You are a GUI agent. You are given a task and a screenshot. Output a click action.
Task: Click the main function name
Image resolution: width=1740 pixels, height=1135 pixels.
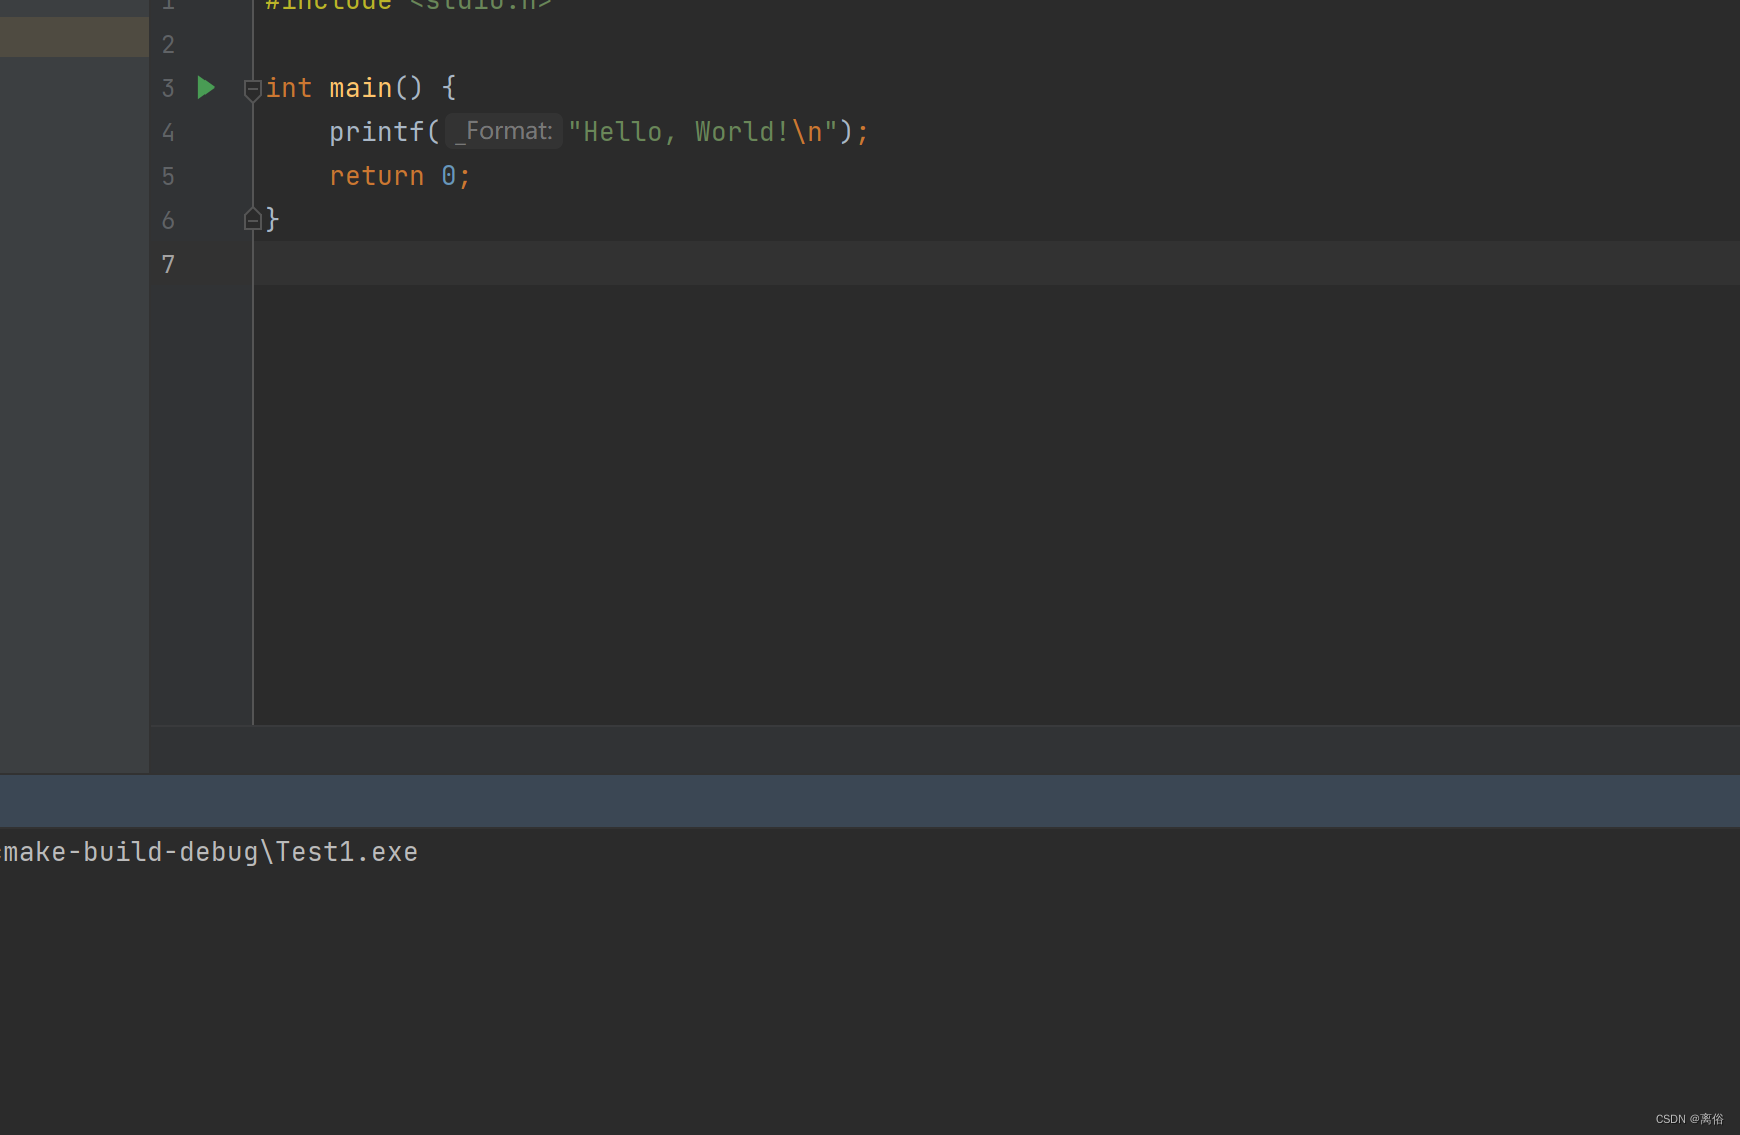[x=361, y=88]
